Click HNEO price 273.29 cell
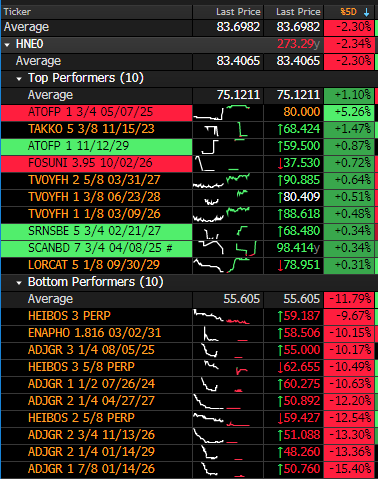The image size is (378, 479). pos(293,44)
